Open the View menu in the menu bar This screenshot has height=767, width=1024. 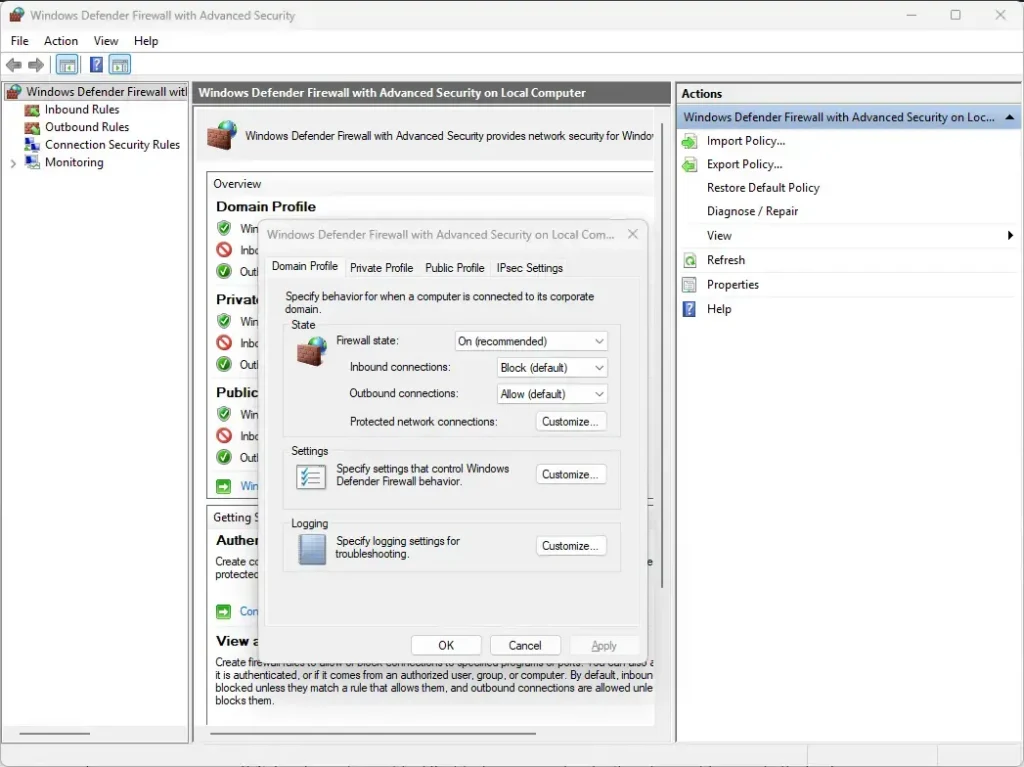coord(106,41)
